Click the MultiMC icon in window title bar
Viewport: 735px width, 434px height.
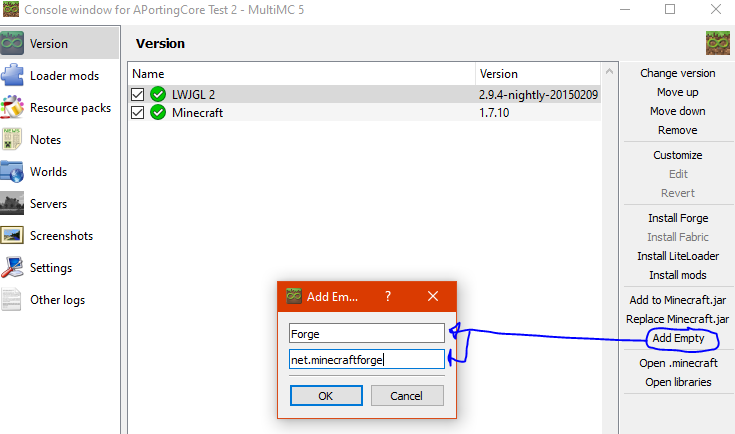11,9
